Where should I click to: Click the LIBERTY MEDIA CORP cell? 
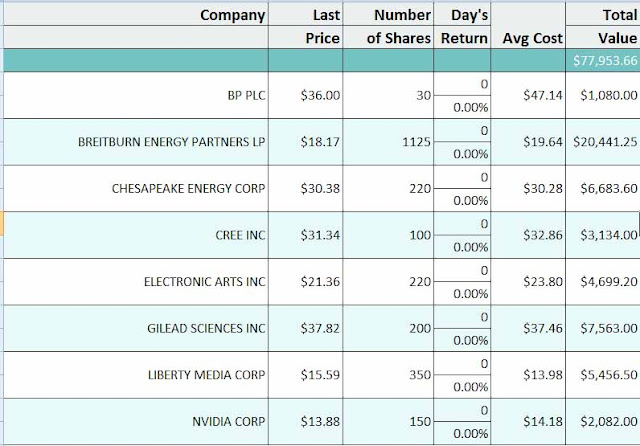(209, 375)
